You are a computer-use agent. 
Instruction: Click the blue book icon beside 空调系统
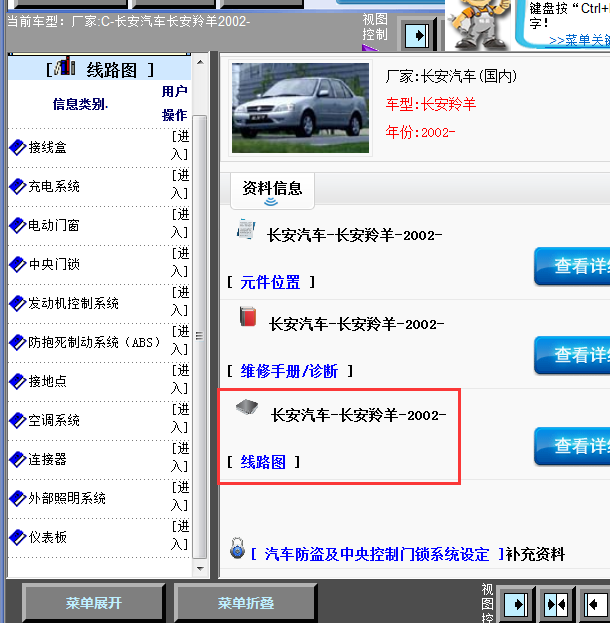coord(17,420)
